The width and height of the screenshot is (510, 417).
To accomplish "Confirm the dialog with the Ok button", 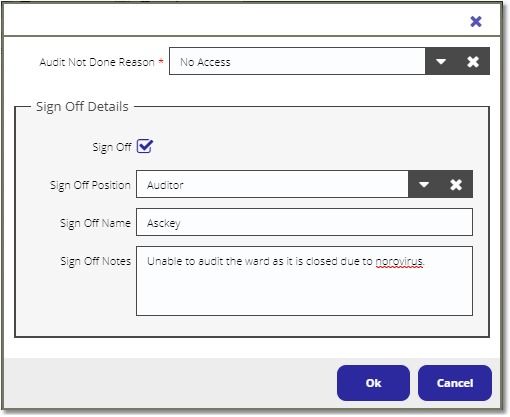I will point(373,383).
